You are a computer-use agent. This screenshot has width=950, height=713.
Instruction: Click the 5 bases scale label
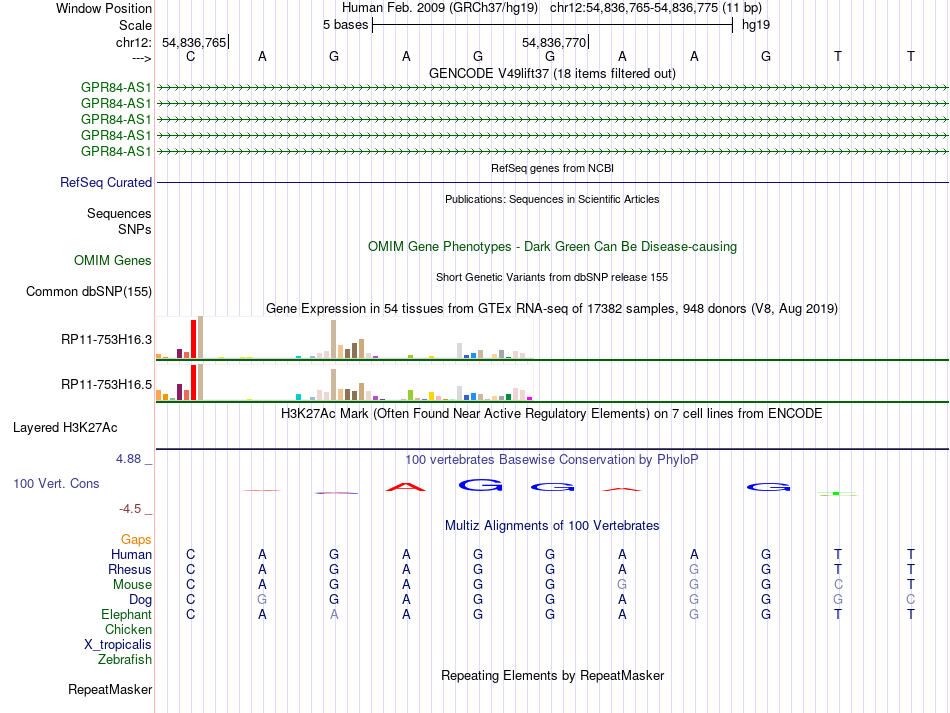pyautogui.click(x=345, y=25)
